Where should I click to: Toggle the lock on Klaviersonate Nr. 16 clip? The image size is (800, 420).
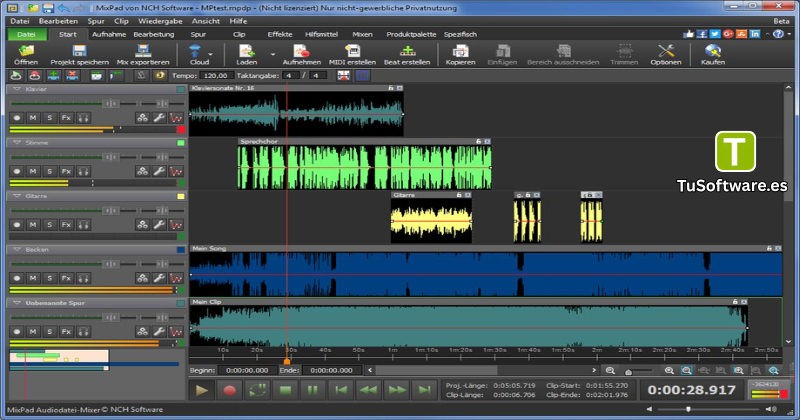pyautogui.click(x=391, y=88)
